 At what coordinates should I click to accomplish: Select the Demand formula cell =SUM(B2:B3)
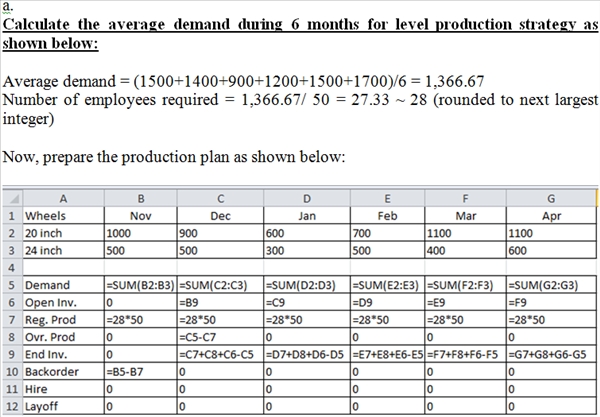coord(140,285)
